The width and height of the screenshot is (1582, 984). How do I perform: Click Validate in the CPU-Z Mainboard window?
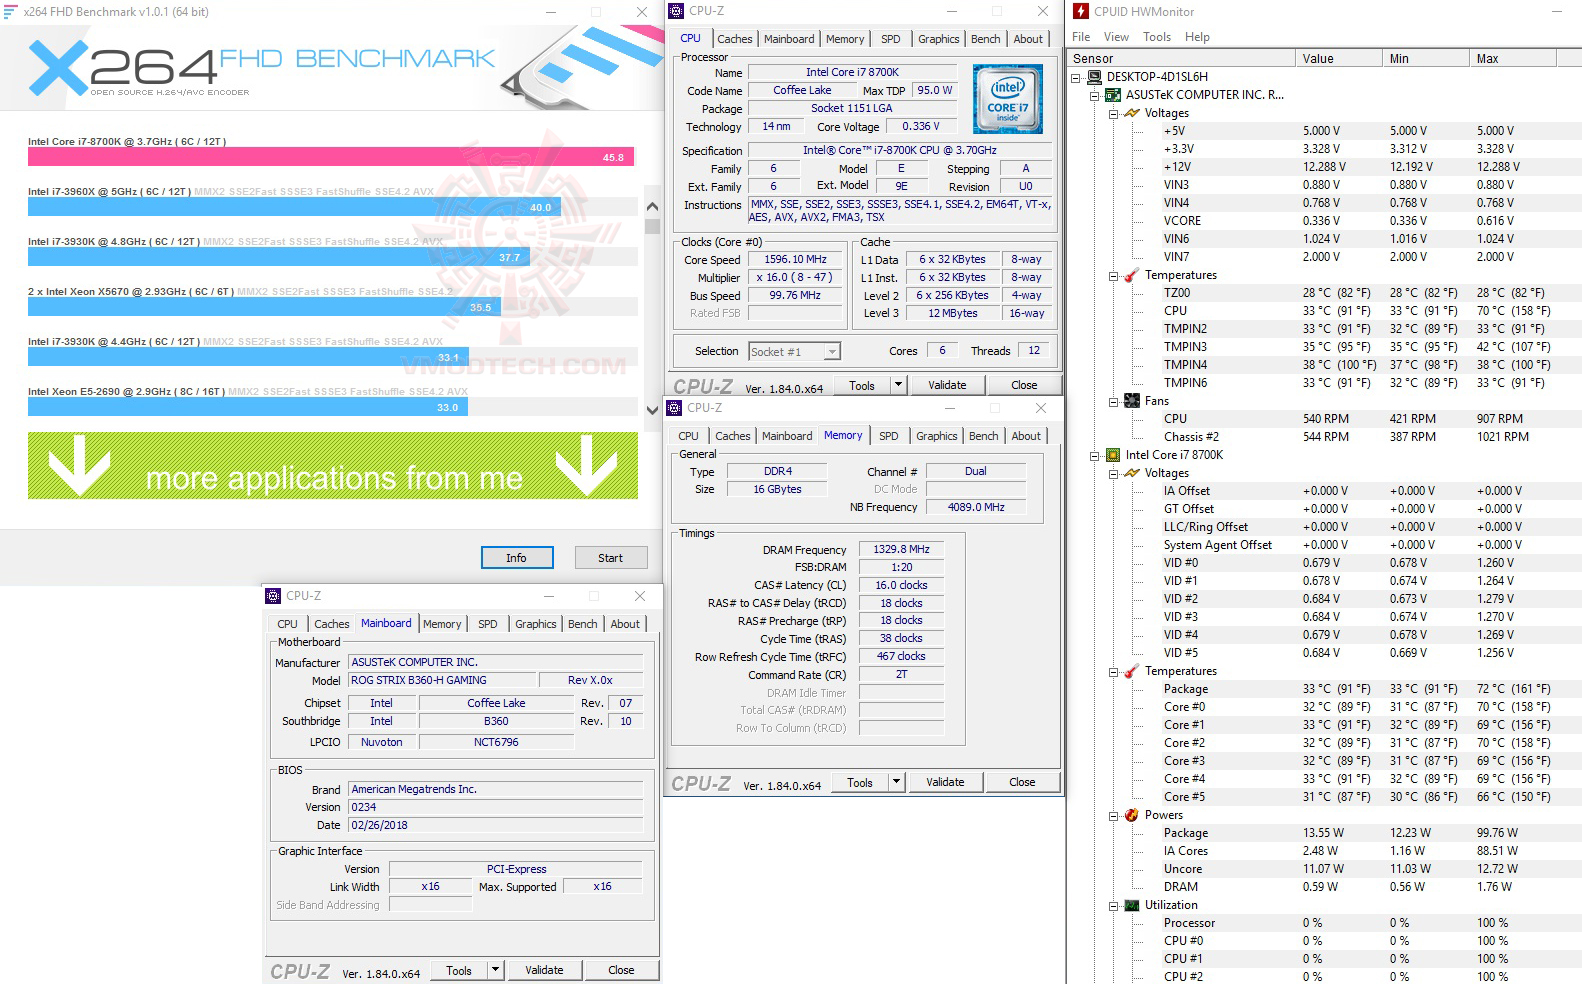pos(544,970)
